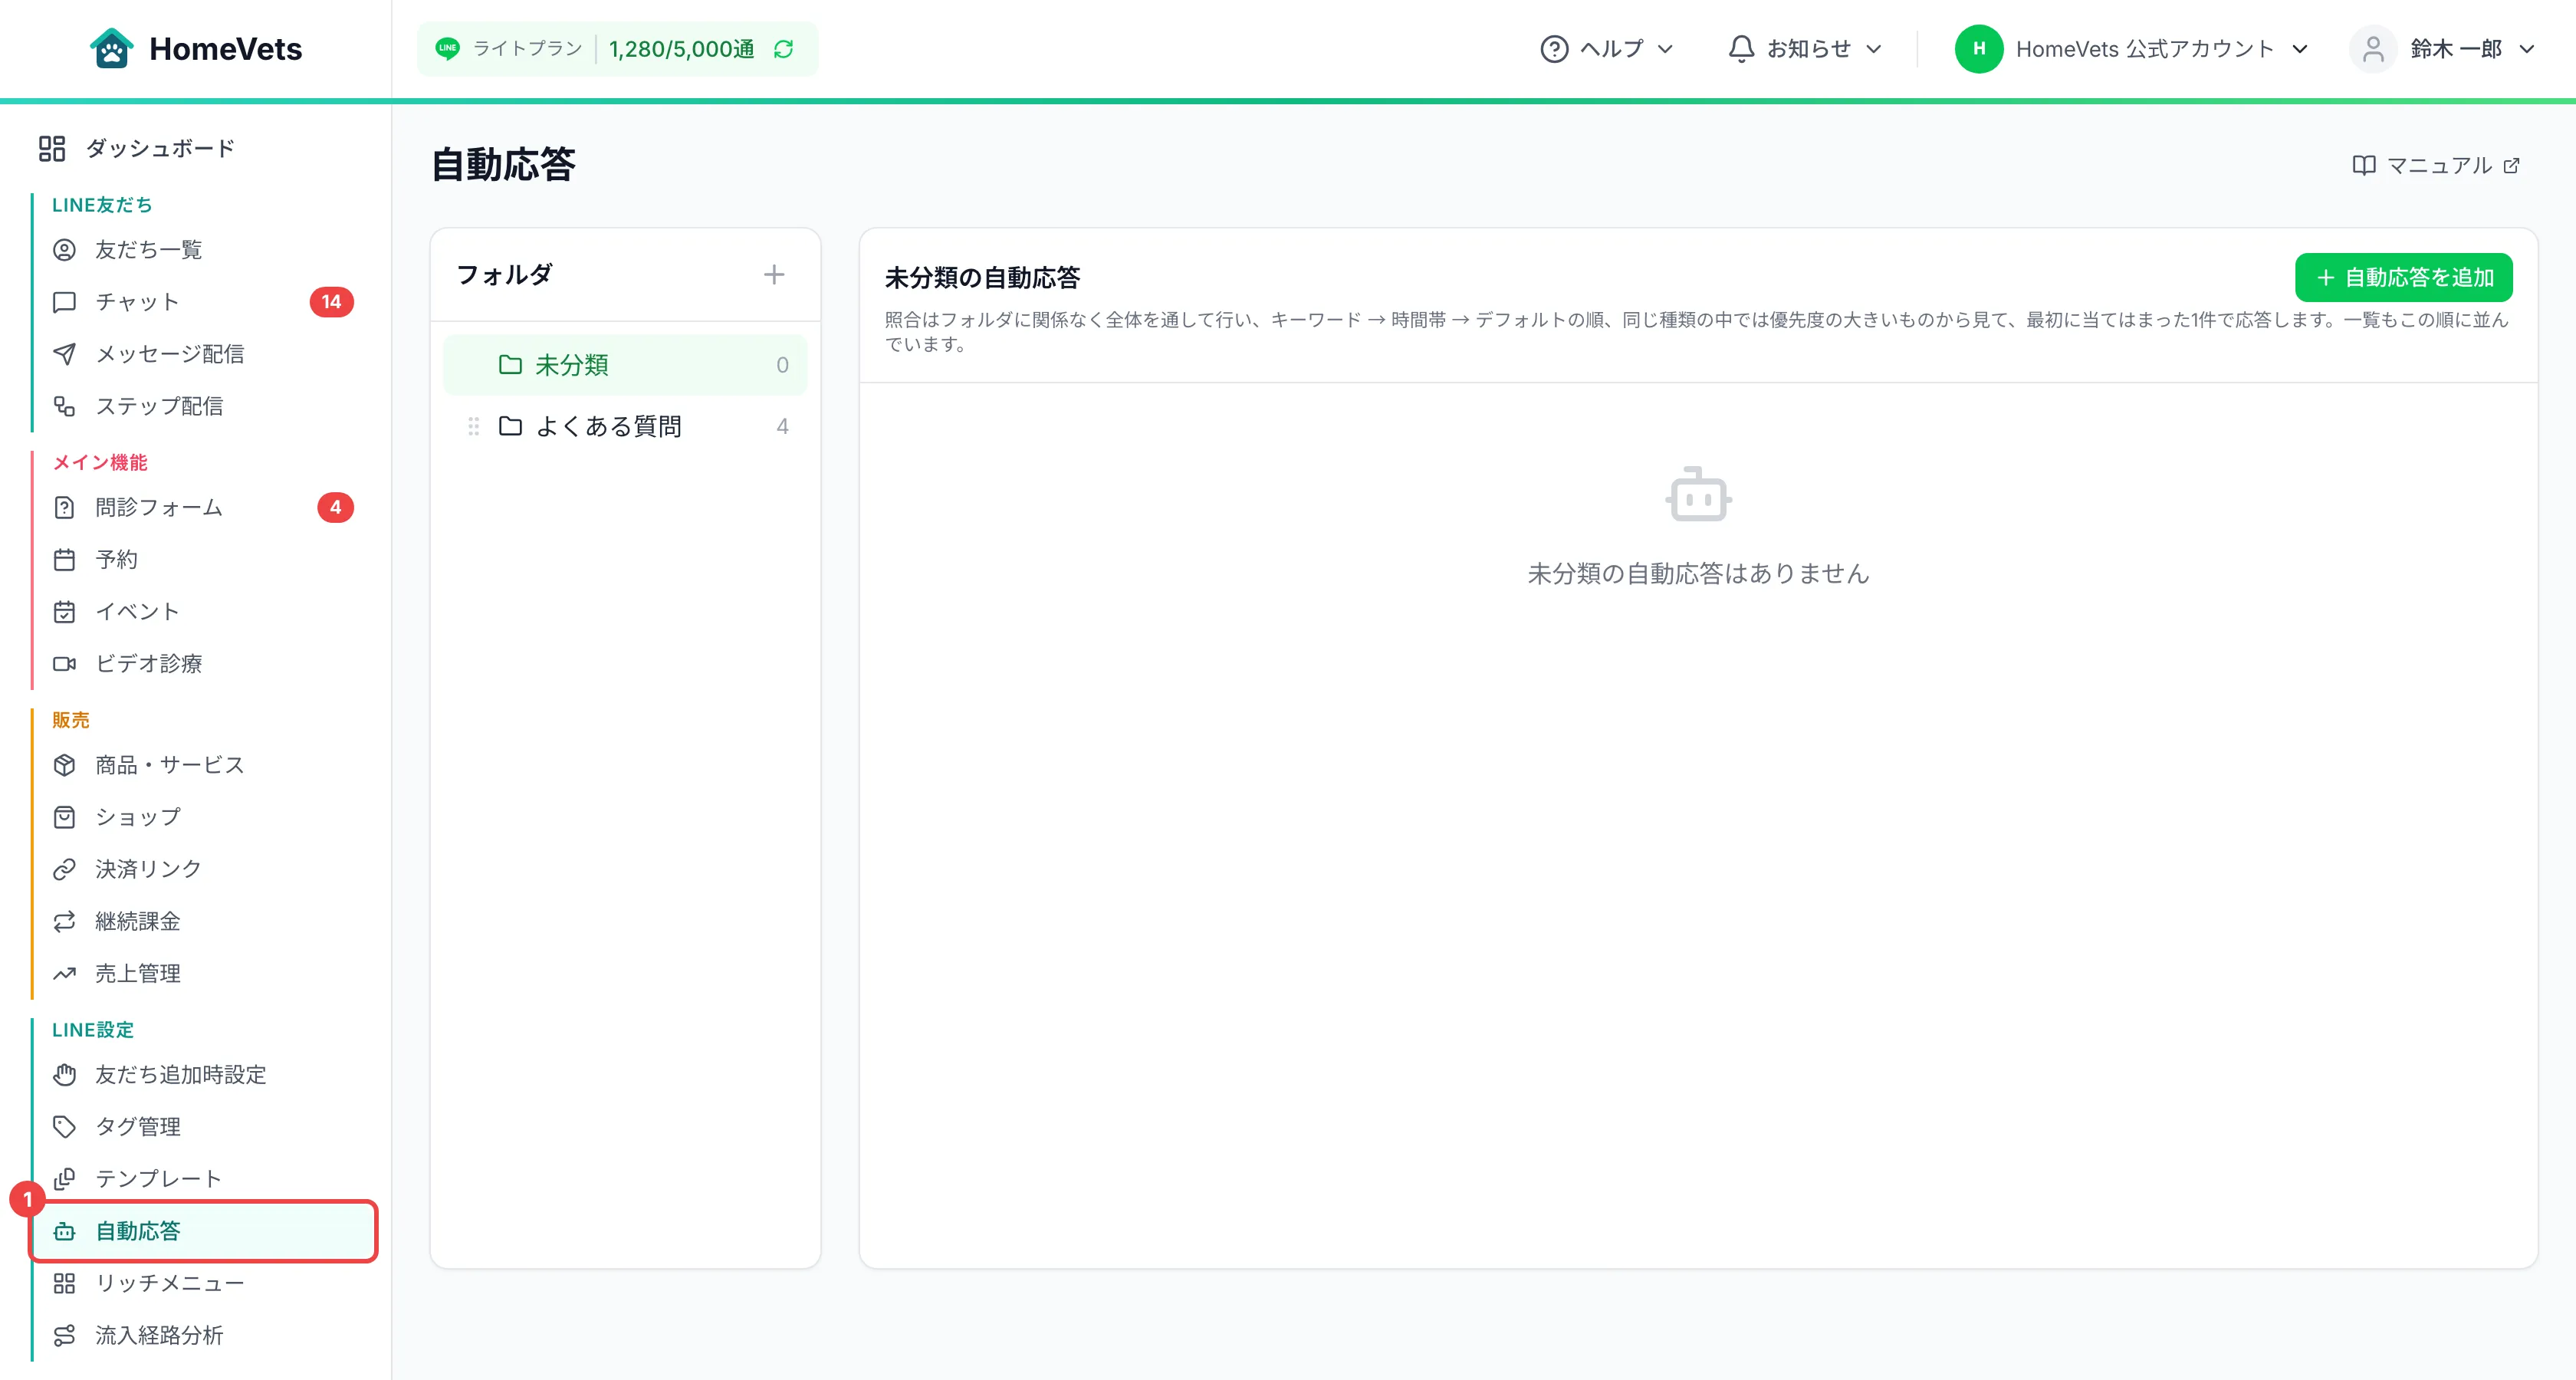The width and height of the screenshot is (2576, 1380).
Task: Click the 友だち追加時設定 hand icon
Action: click(x=64, y=1075)
